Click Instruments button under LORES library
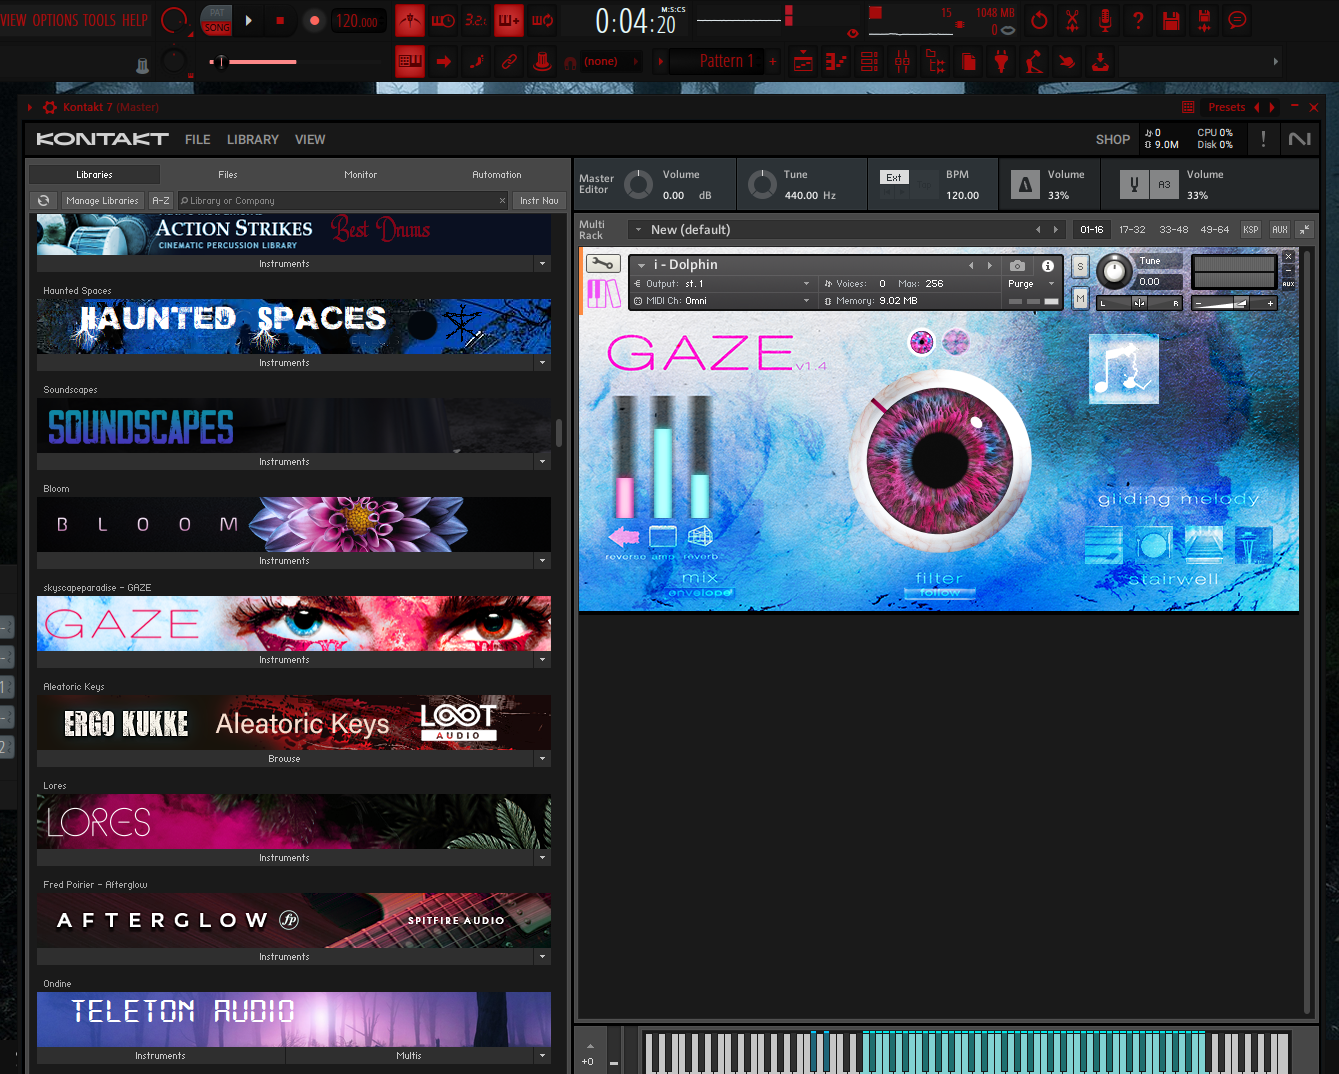This screenshot has height=1074, width=1339. coord(285,858)
